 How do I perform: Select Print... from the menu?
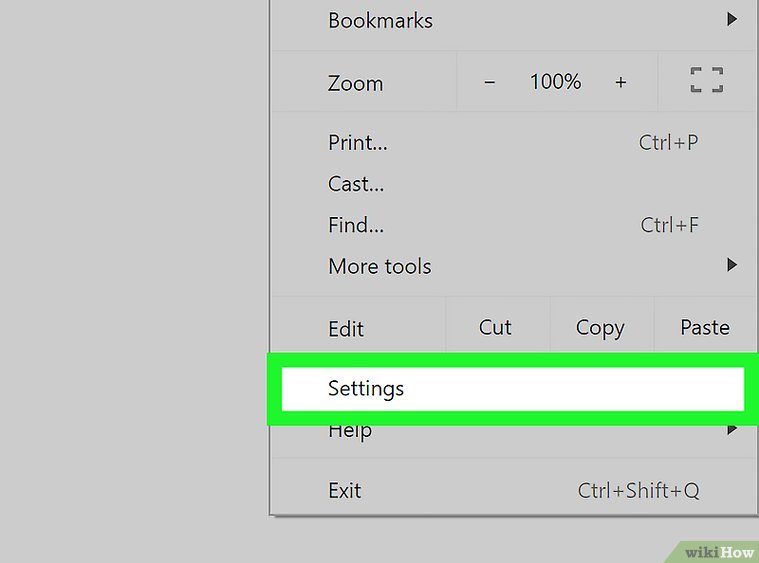(358, 142)
